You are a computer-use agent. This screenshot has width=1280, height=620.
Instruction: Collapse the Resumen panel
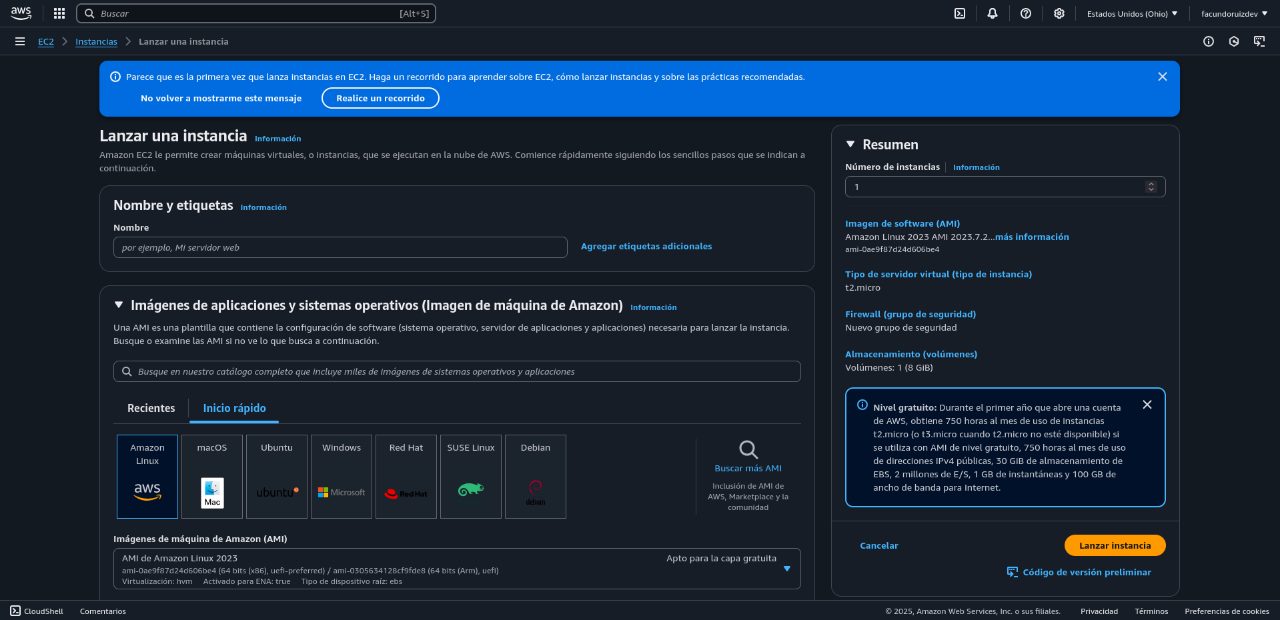[x=851, y=144]
